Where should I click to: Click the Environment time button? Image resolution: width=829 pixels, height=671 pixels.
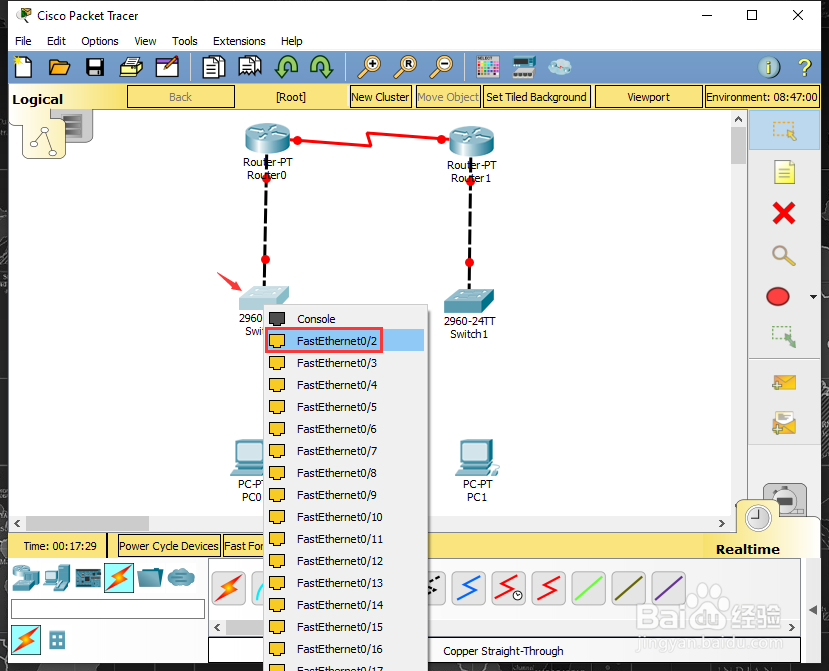762,97
